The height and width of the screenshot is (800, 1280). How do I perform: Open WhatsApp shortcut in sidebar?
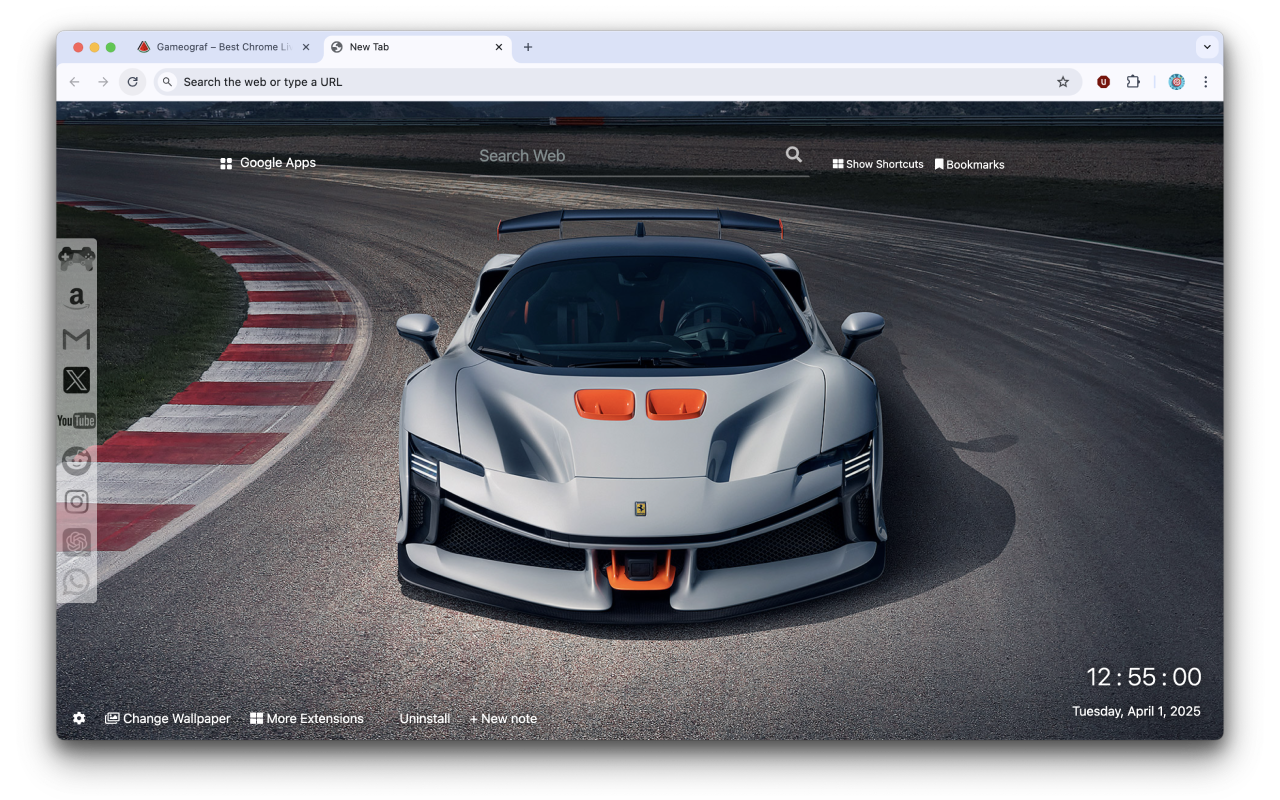tap(76, 582)
